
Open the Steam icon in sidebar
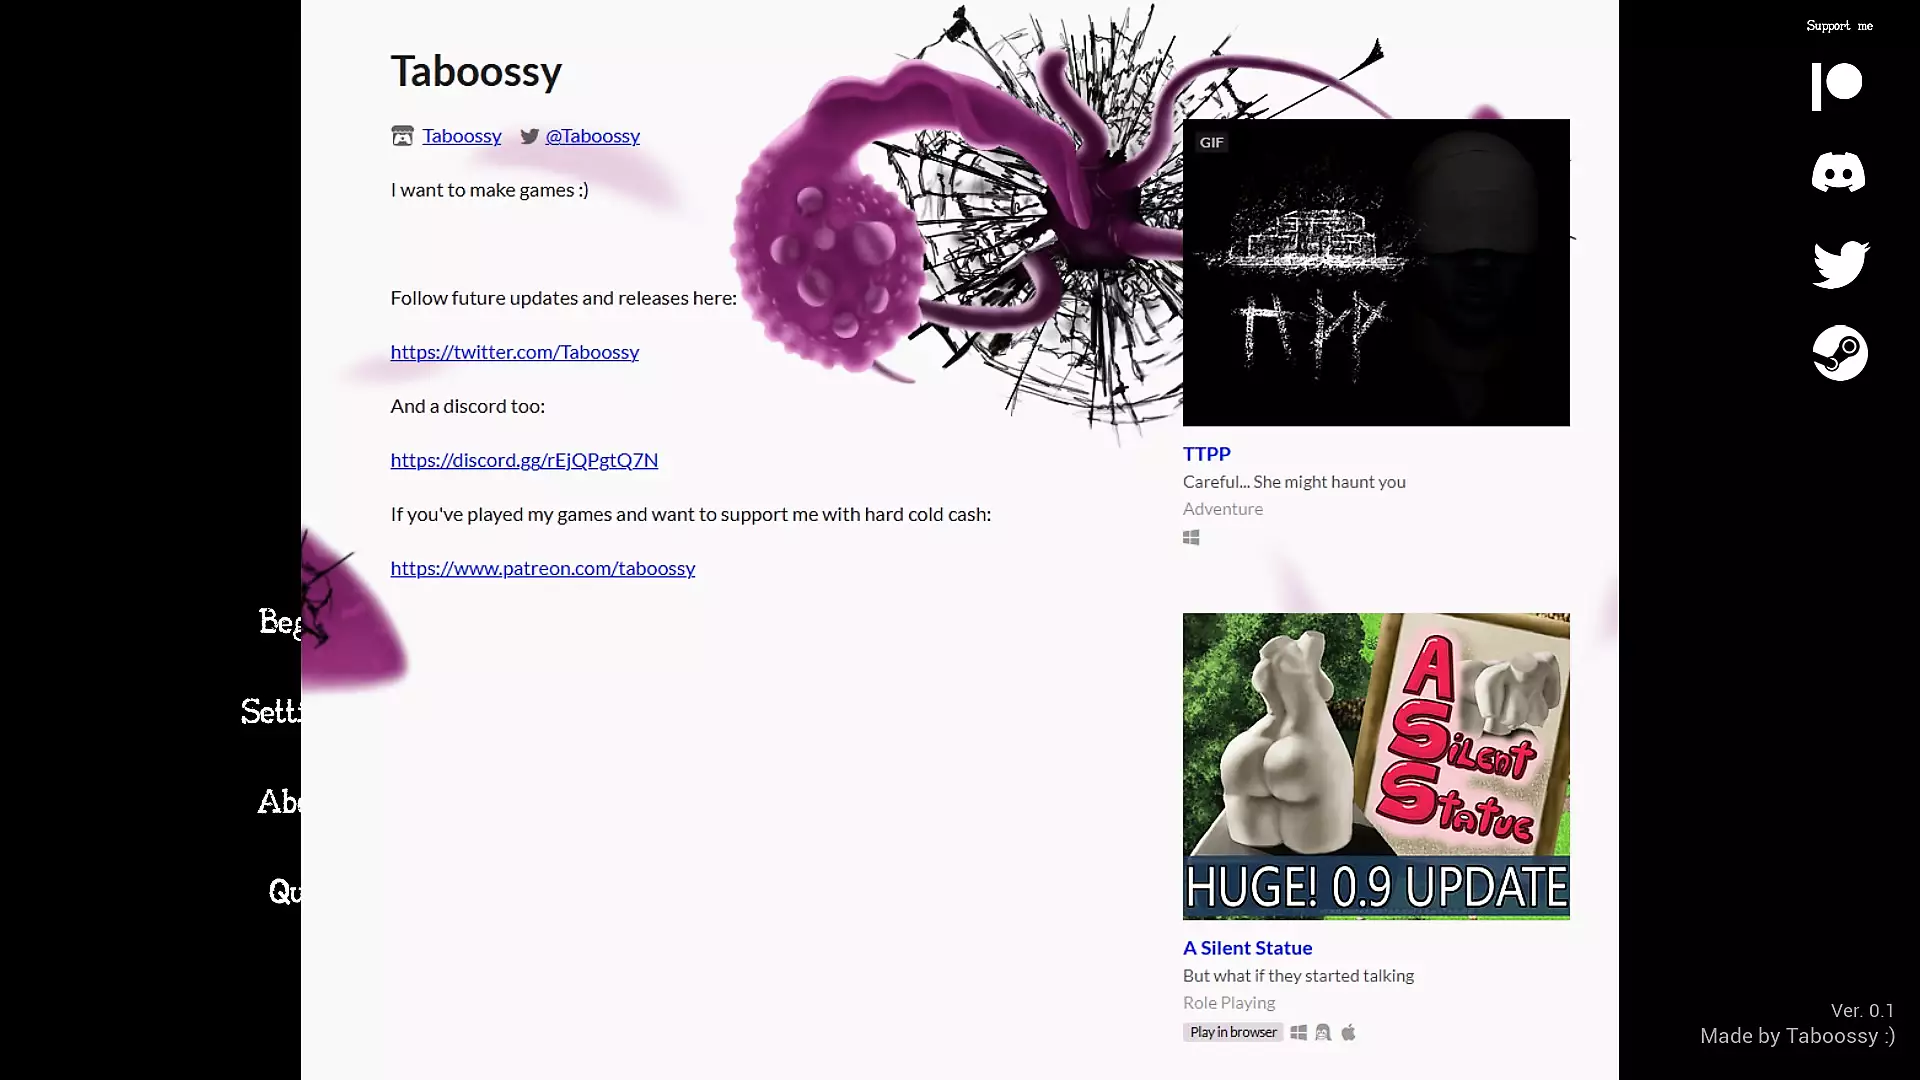[x=1840, y=353]
